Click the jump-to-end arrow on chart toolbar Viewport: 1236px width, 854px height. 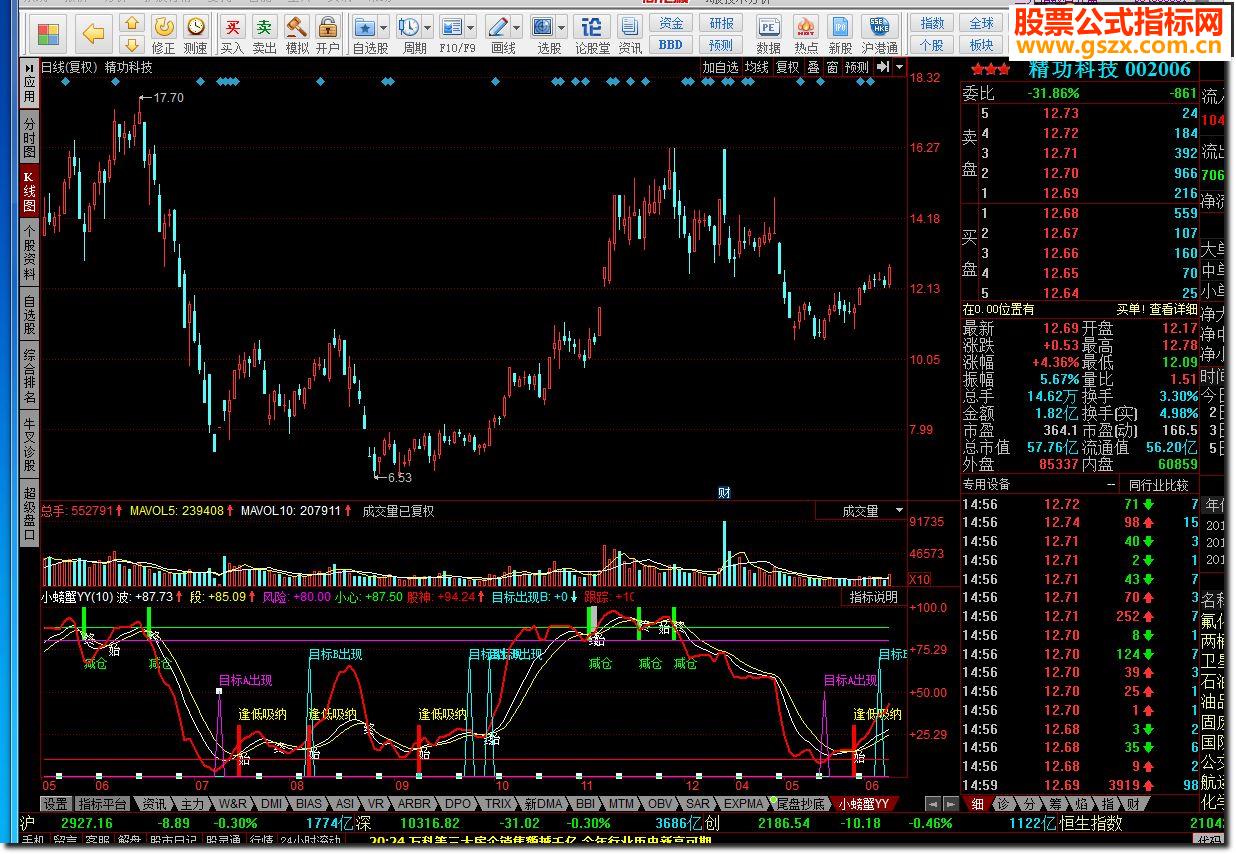pyautogui.click(x=883, y=67)
